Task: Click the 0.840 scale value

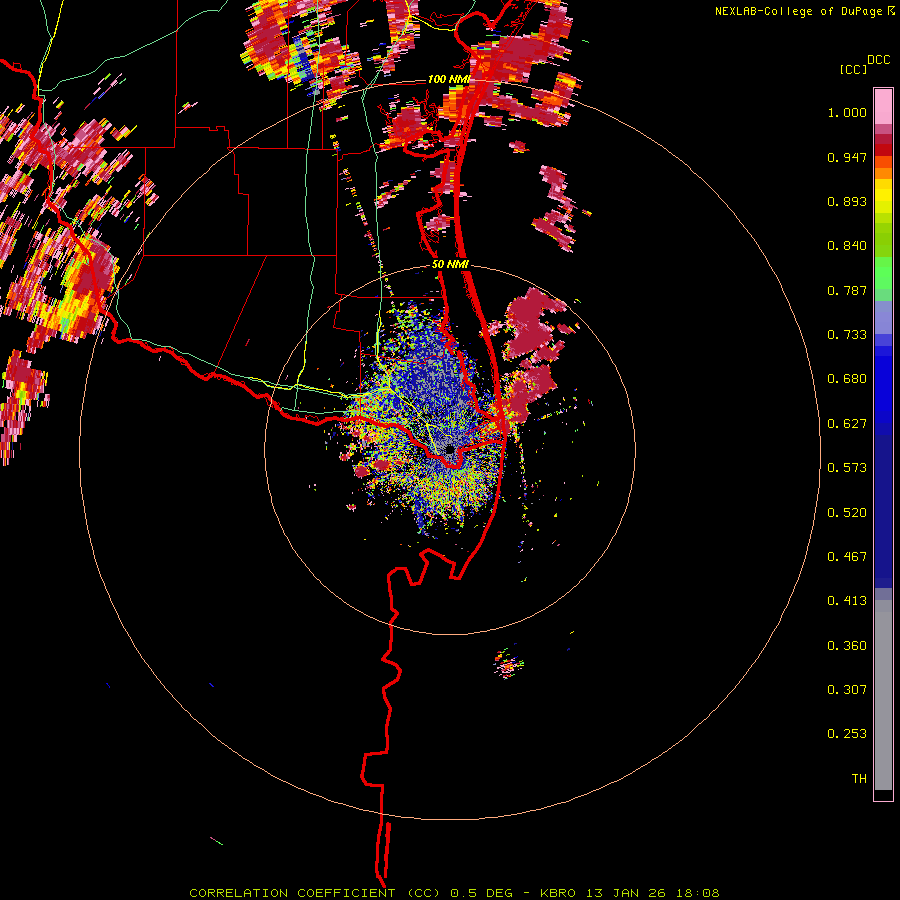Action: pyautogui.click(x=847, y=246)
